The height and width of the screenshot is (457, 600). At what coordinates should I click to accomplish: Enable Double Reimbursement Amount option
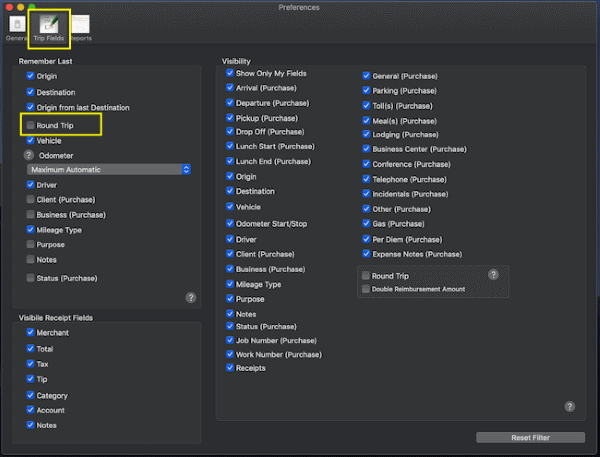366,289
